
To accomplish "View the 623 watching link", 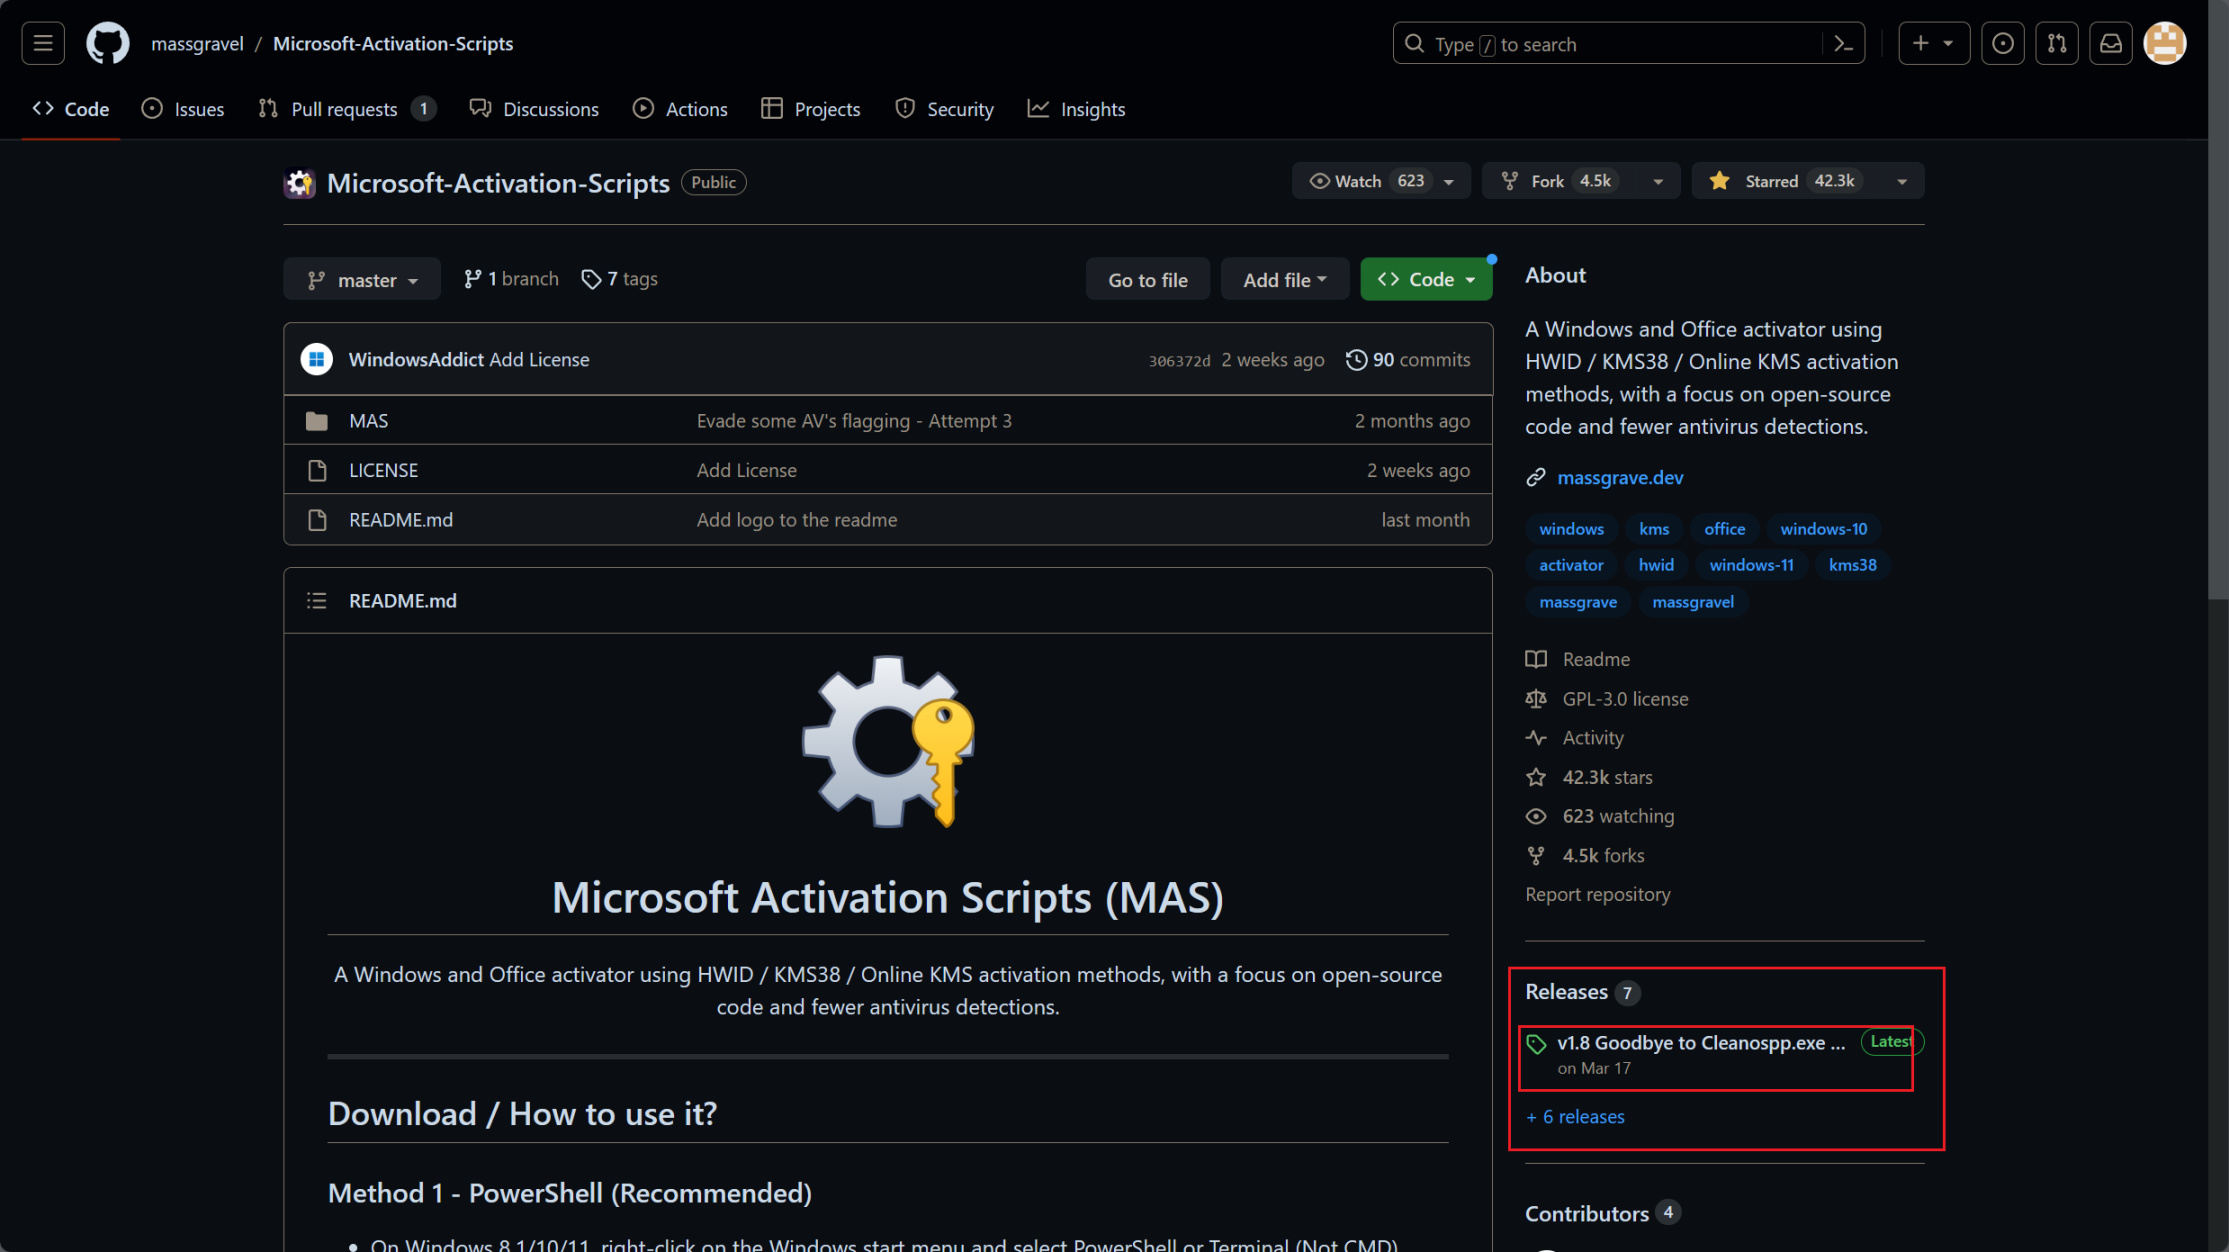I will pyautogui.click(x=1600, y=816).
